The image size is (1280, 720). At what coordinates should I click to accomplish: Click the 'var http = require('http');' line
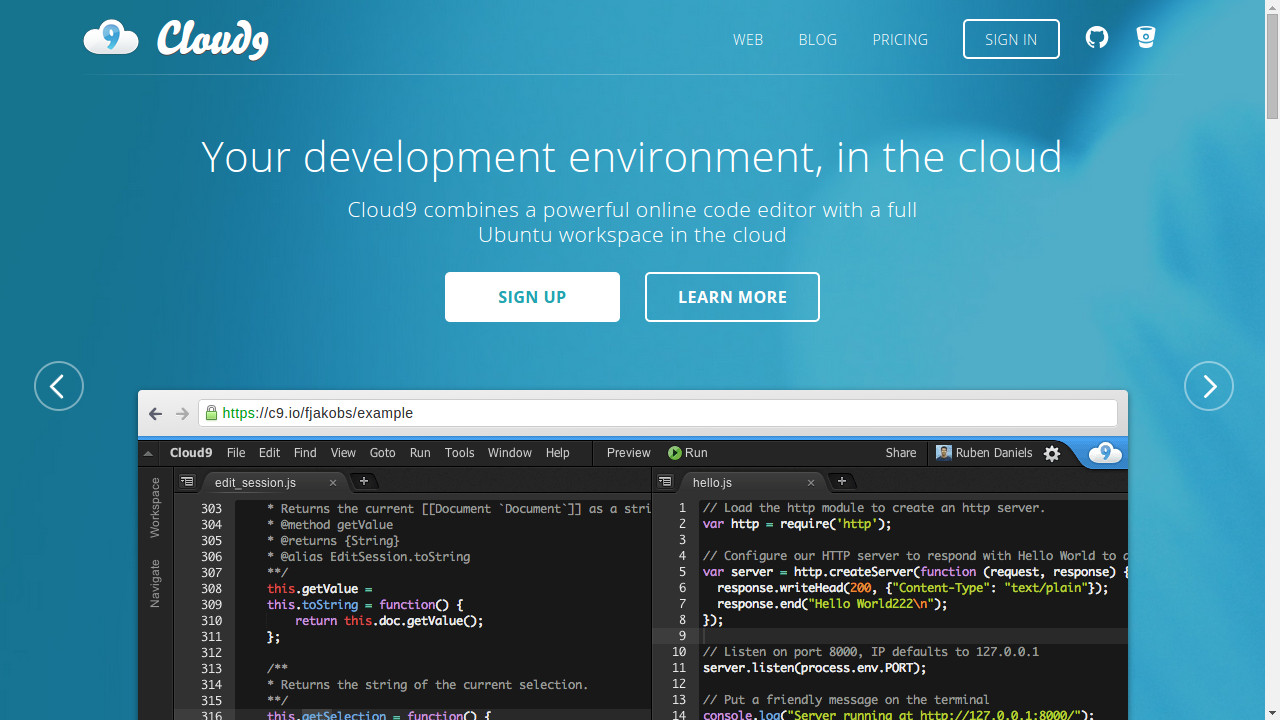pos(796,524)
